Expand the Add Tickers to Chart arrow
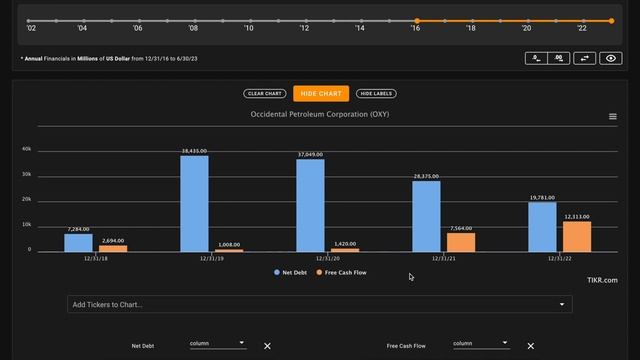640x360 pixels. 562,304
